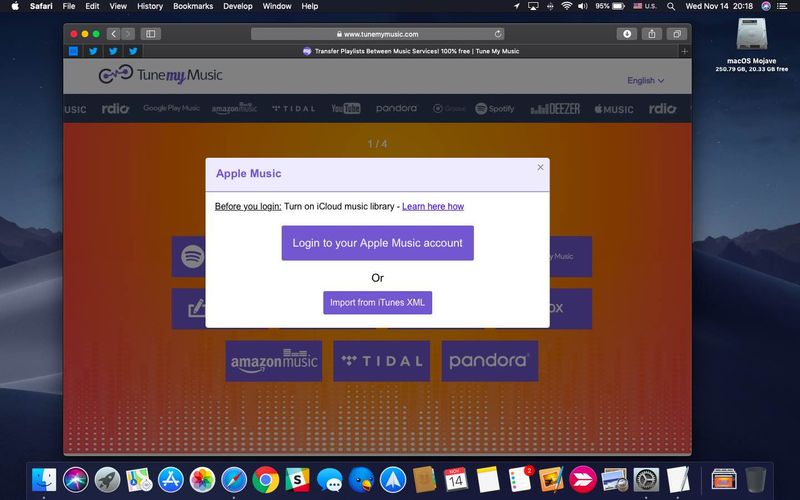Open Trash in the Dock

[756, 480]
